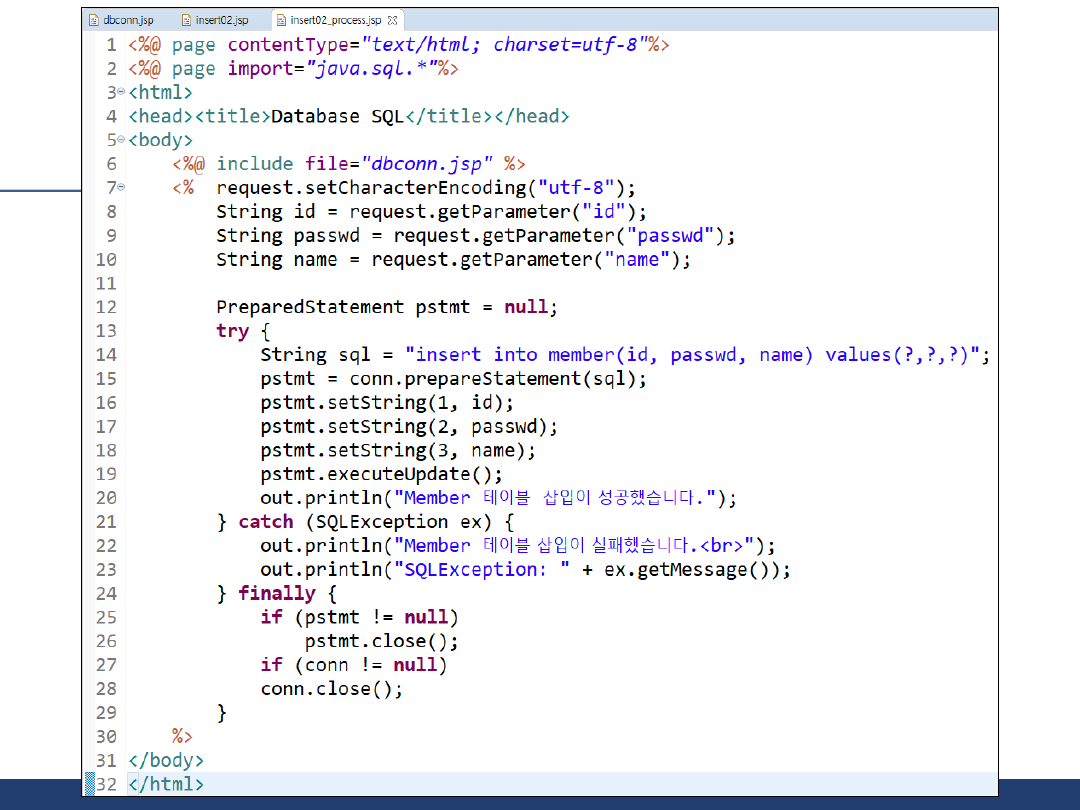The height and width of the screenshot is (810, 1080).
Task: Click the file icon on insert02_process.jsp tab
Action: 281,20
